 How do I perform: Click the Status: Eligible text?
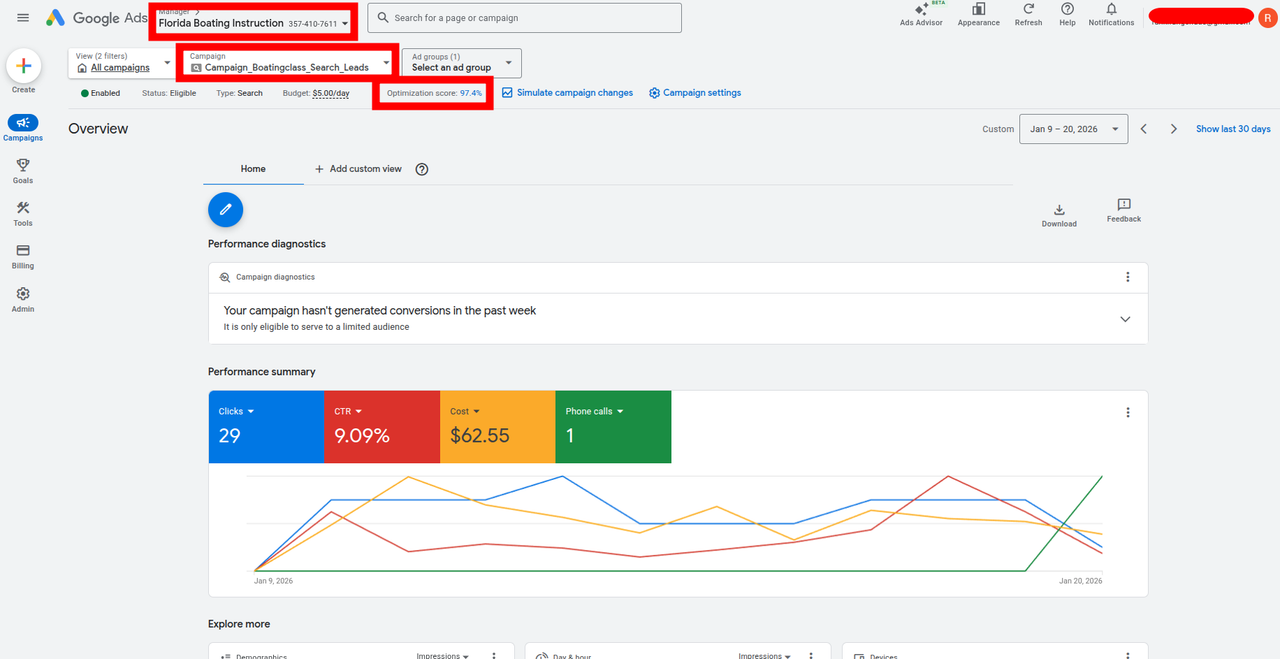169,93
